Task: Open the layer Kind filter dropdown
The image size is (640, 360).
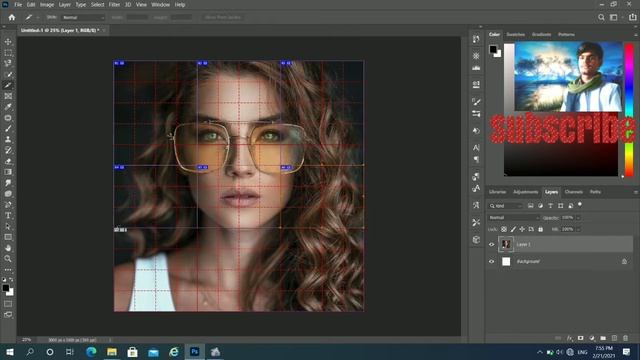Action: point(505,206)
